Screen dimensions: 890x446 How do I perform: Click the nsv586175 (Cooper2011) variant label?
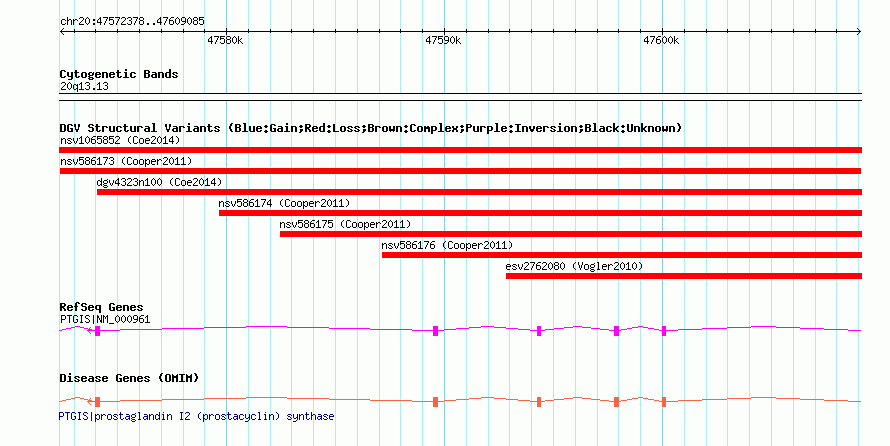tap(345, 224)
